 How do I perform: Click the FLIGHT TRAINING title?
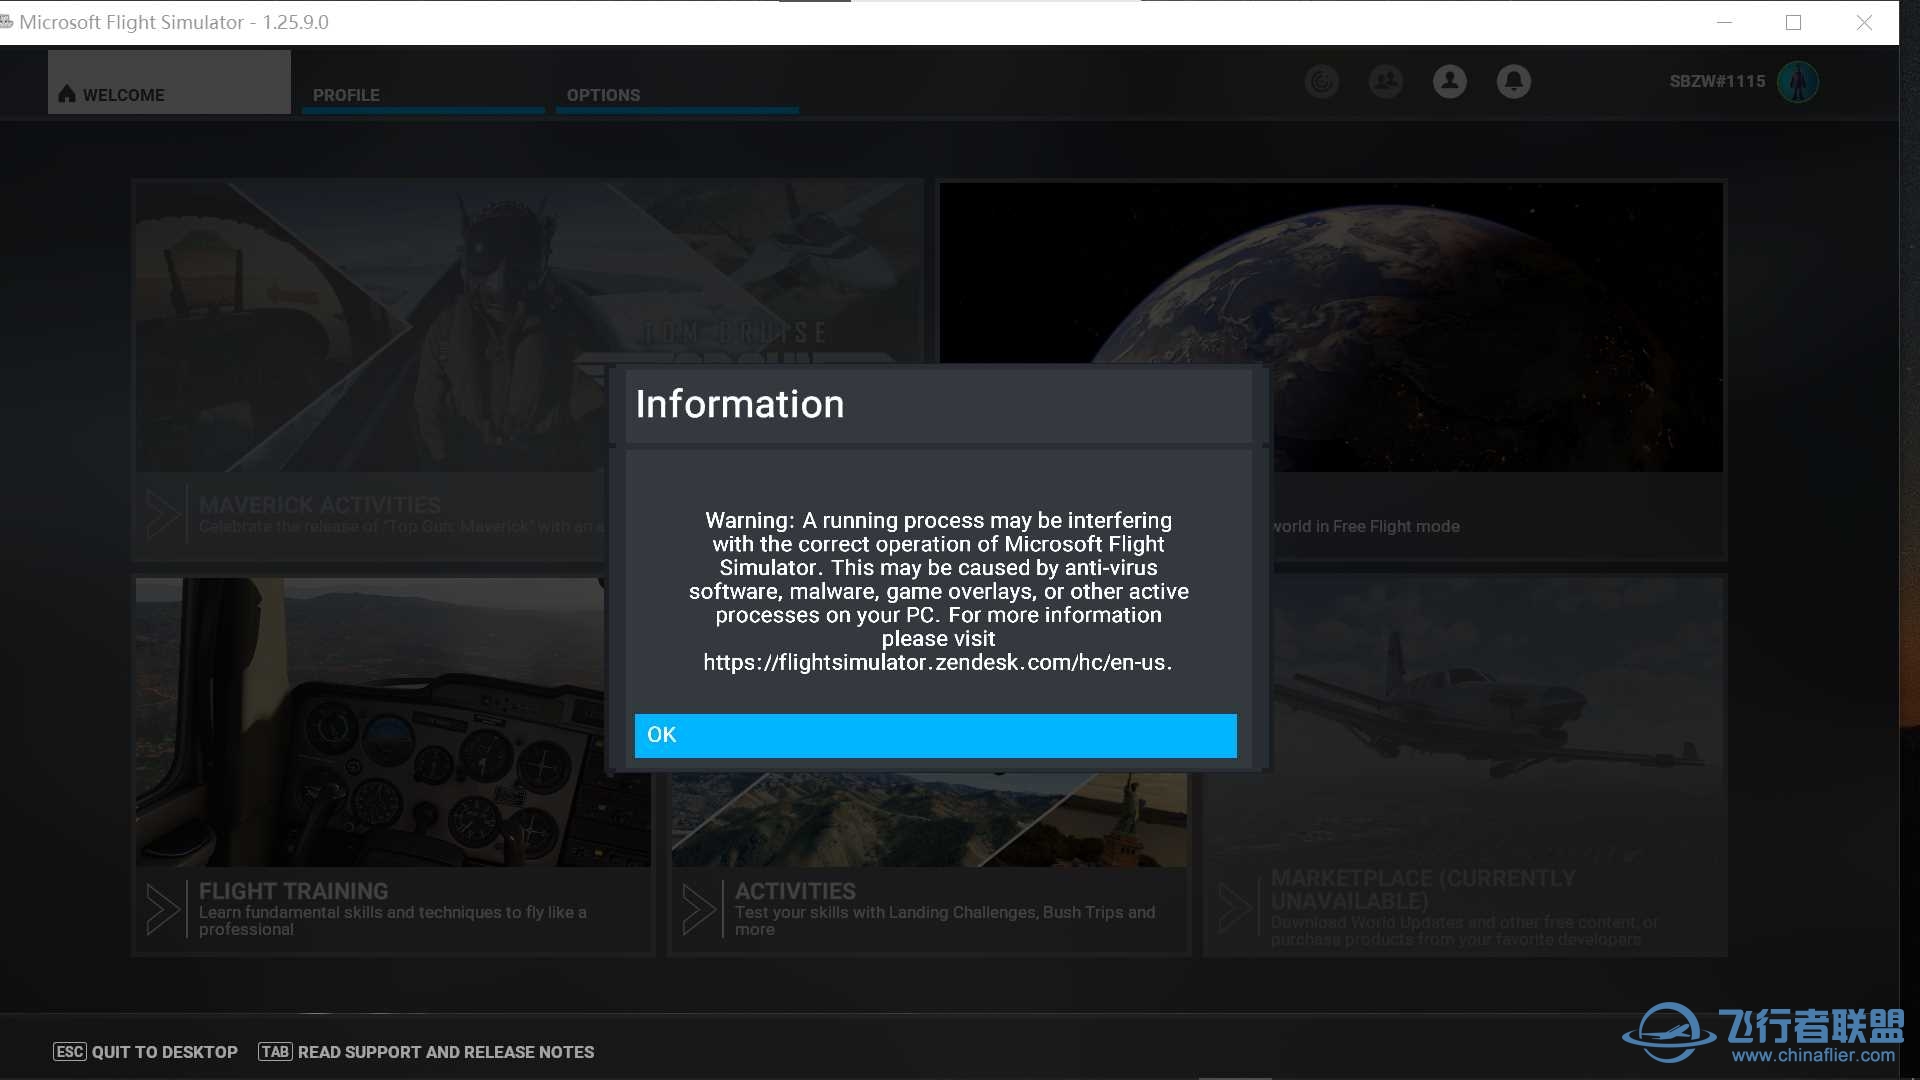click(x=293, y=891)
